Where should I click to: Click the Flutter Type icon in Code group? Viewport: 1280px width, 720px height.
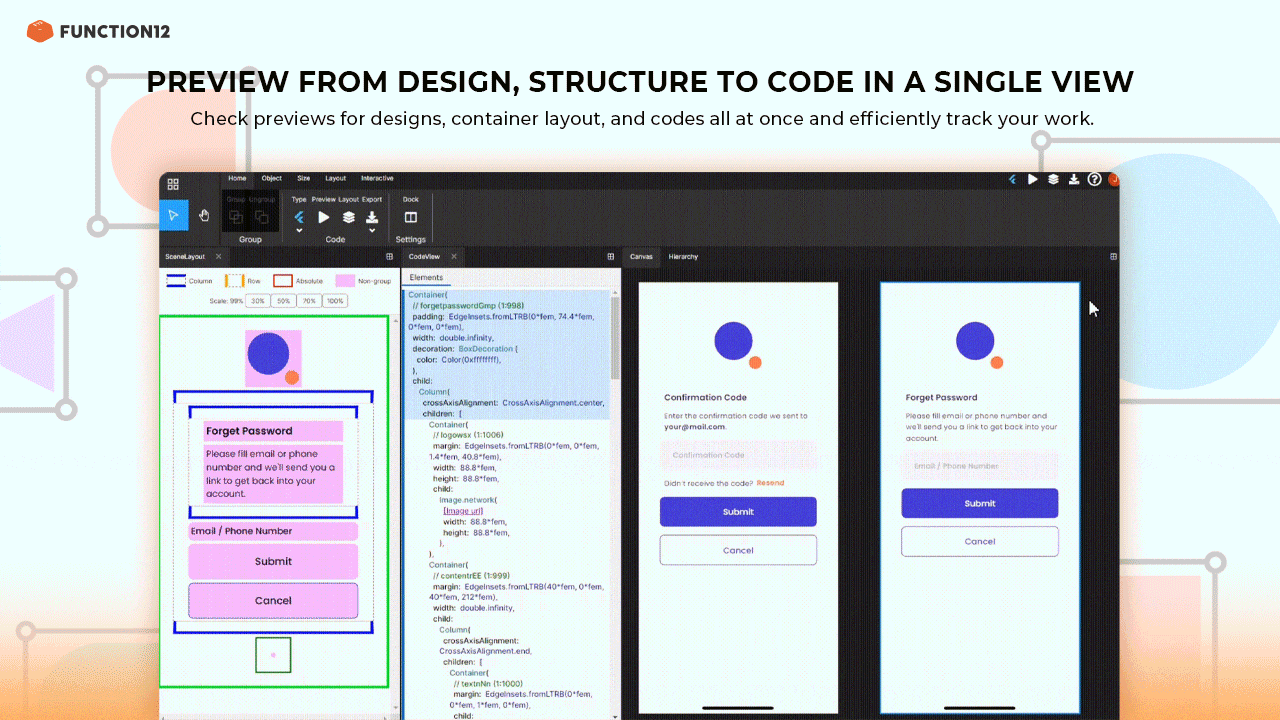click(299, 216)
